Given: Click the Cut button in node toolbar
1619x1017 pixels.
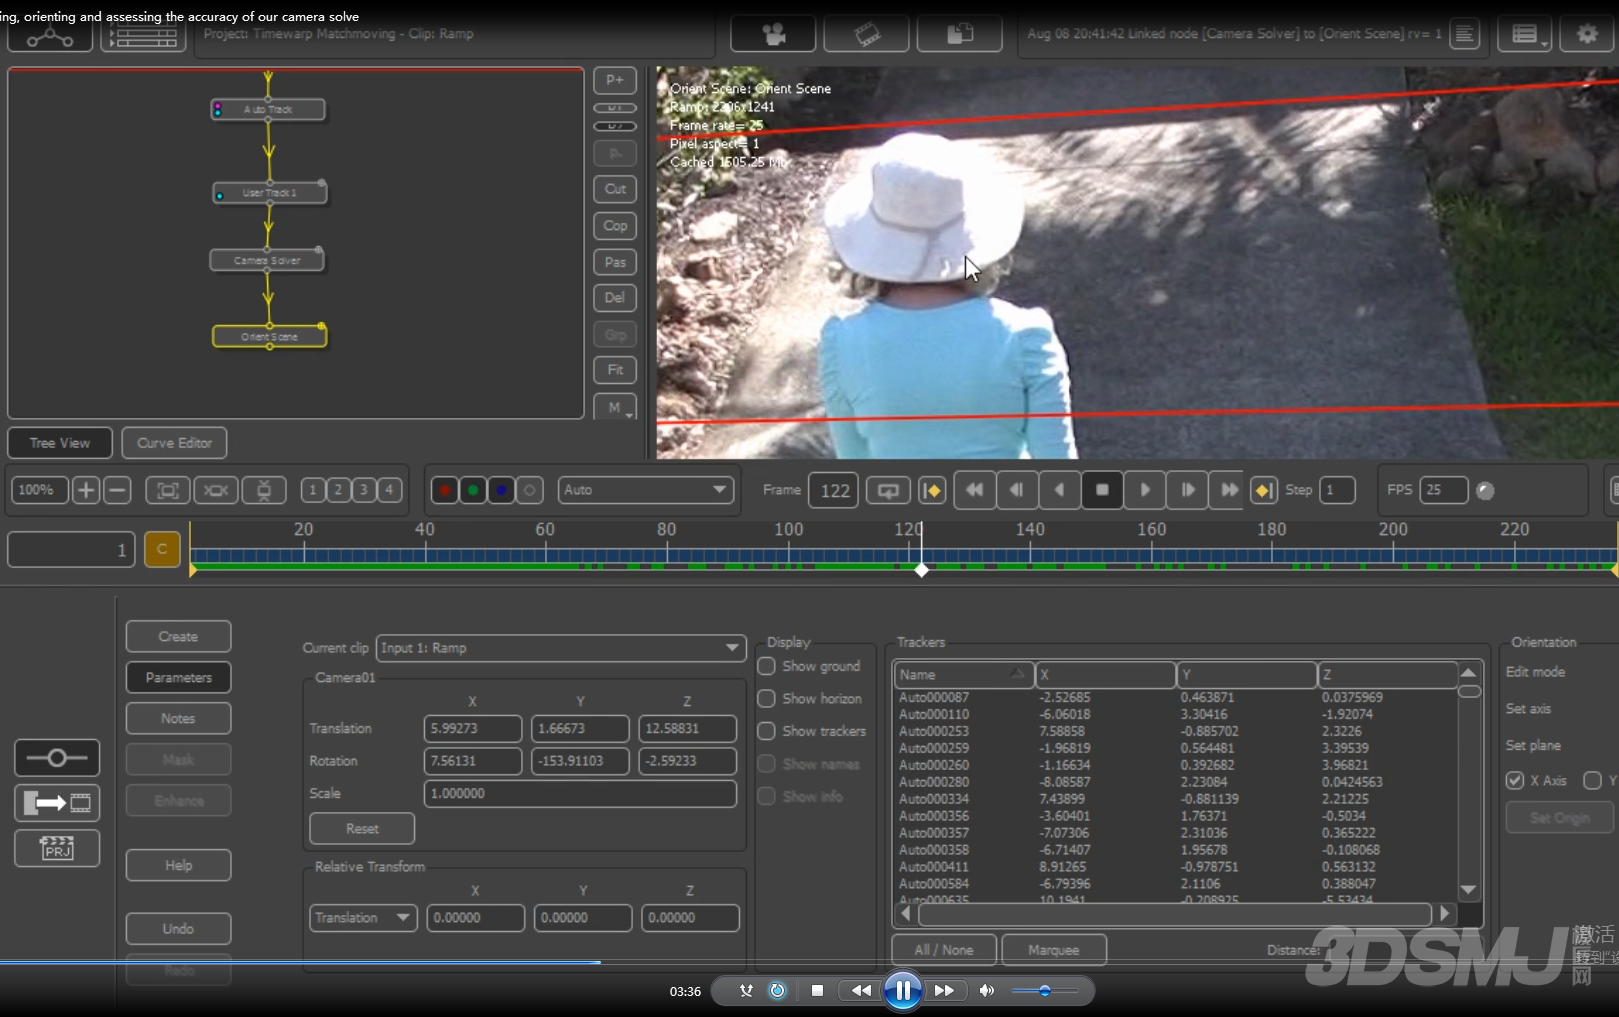Looking at the screenshot, I should 615,189.
